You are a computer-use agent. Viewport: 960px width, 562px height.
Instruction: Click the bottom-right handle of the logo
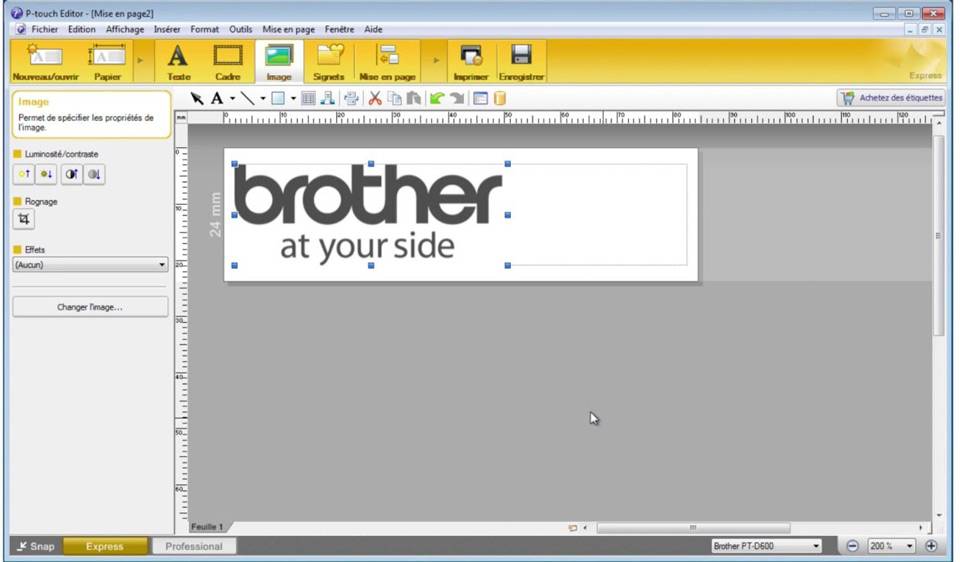pos(508,266)
